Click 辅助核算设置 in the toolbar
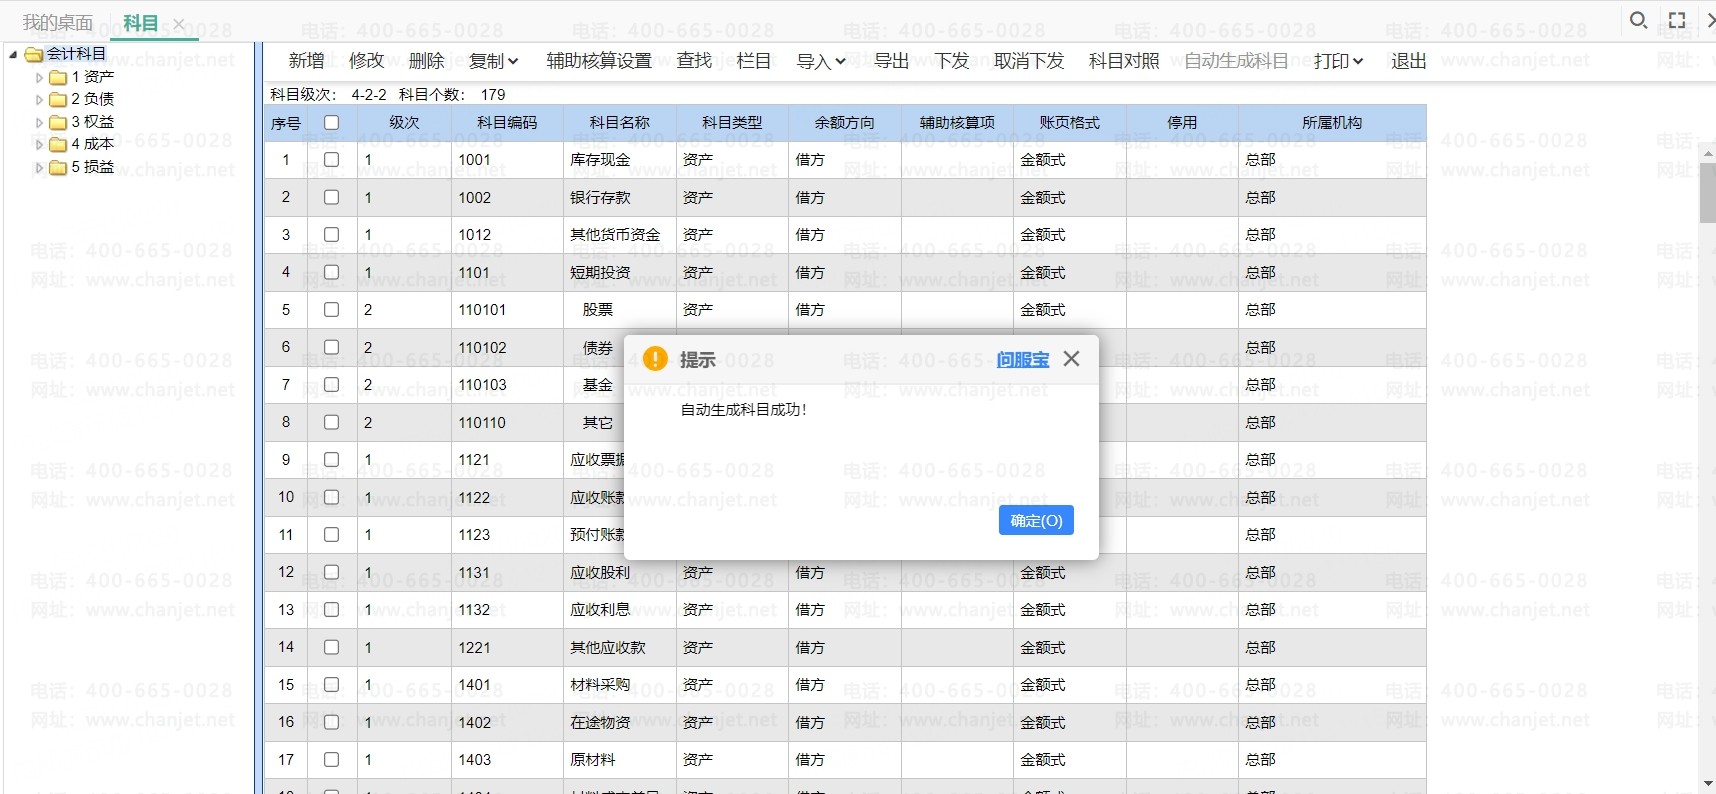This screenshot has height=794, width=1716. [598, 61]
